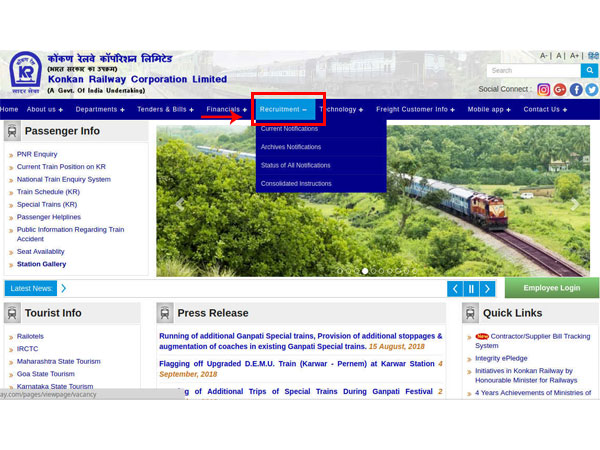Open Maharashtra State Tourism link
The image size is (600, 450).
(x=59, y=362)
